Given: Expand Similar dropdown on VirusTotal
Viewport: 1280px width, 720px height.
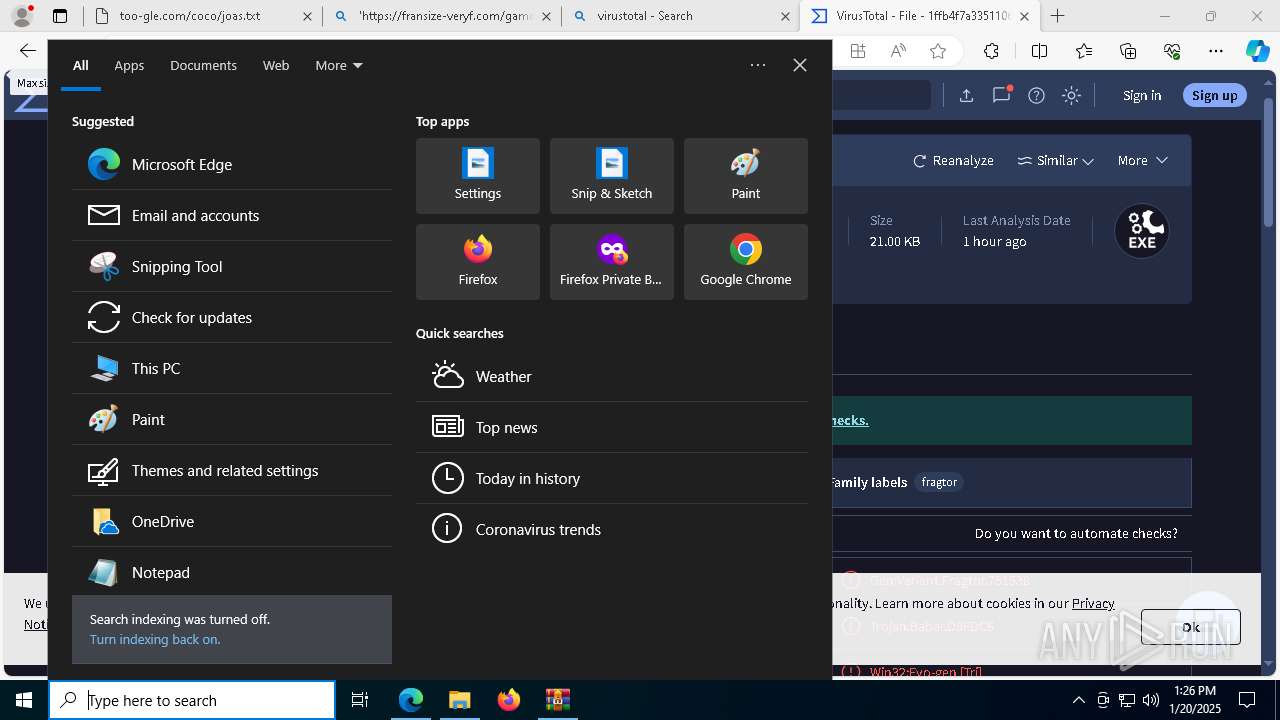Looking at the screenshot, I should (1056, 160).
